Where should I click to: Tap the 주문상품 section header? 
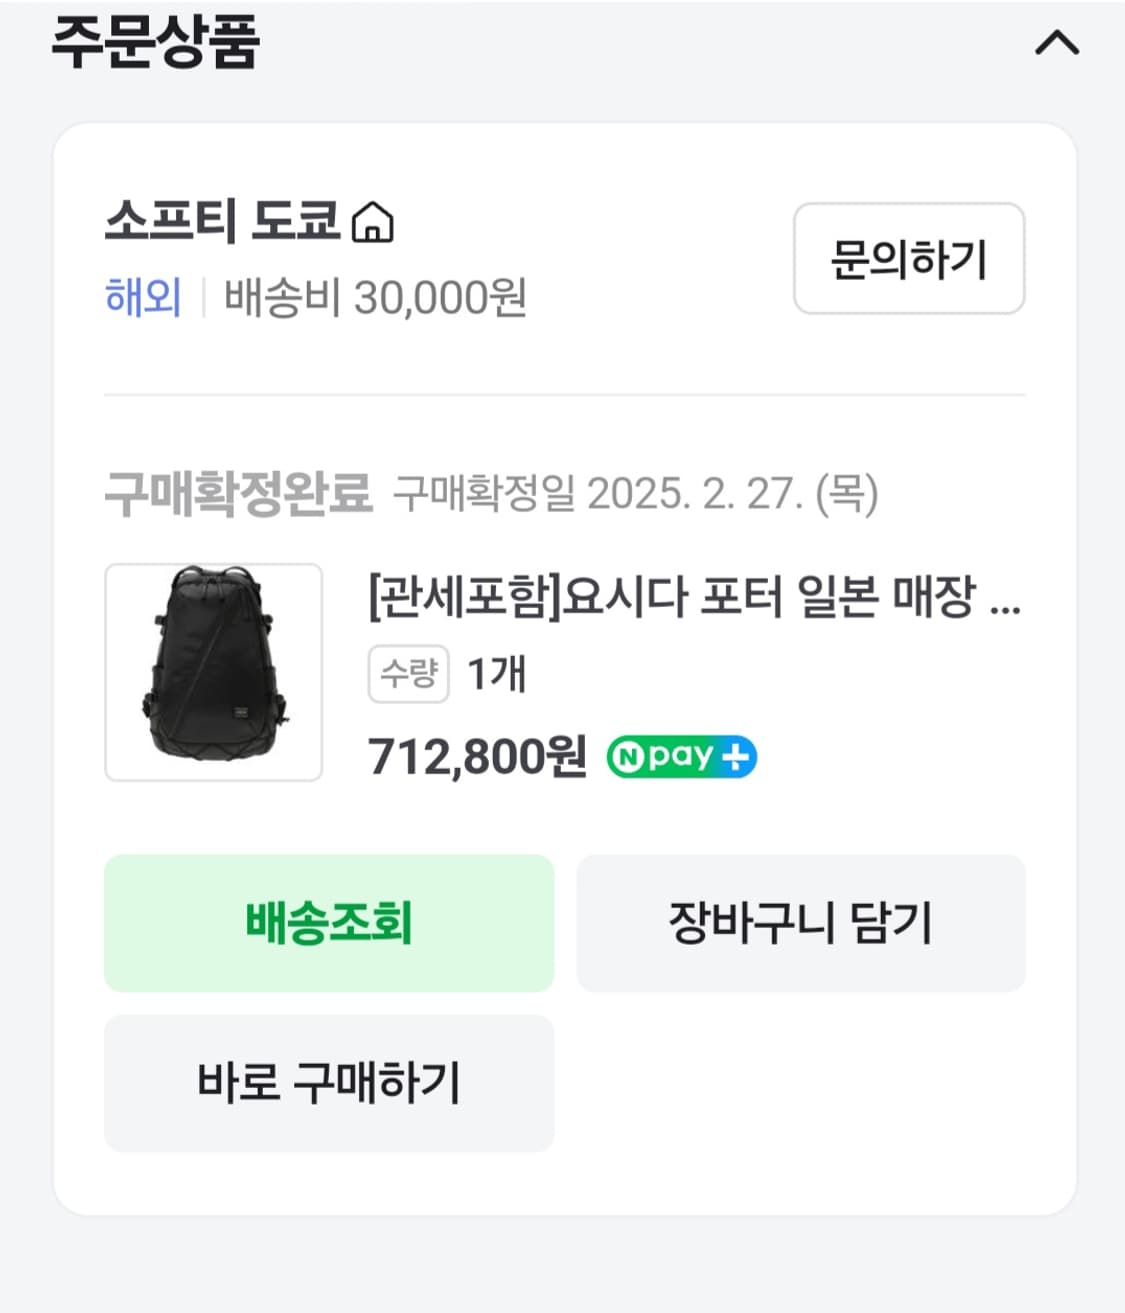(156, 42)
